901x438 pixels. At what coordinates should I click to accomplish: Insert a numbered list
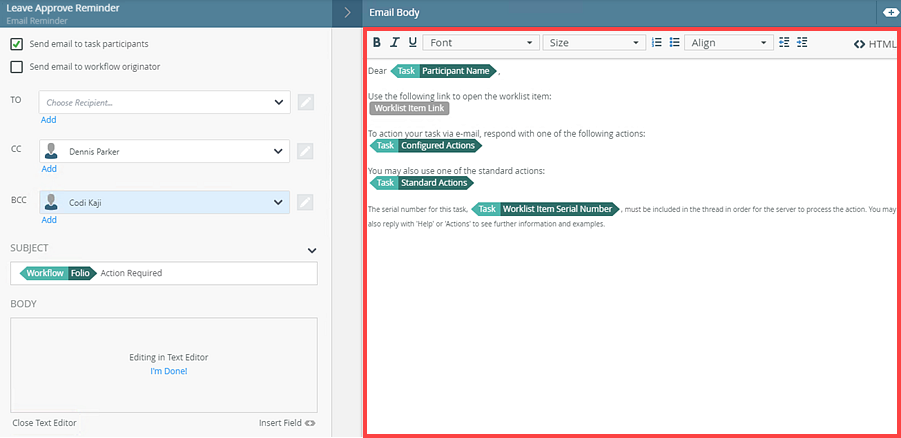coord(657,43)
